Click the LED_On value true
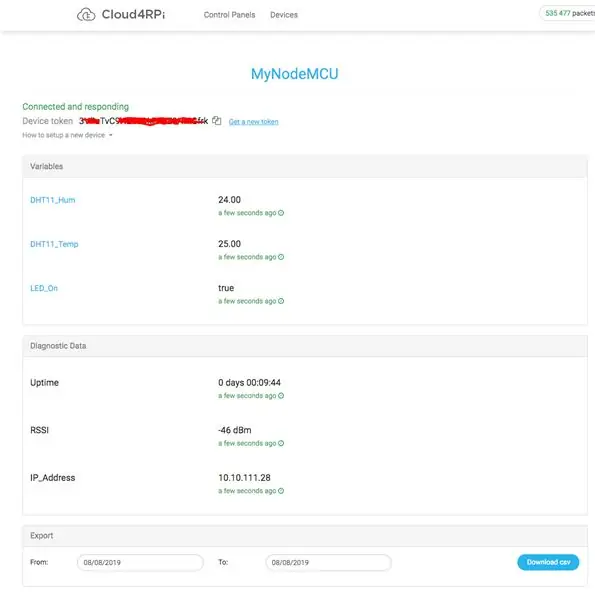This screenshot has width=595, height=600. point(226,288)
